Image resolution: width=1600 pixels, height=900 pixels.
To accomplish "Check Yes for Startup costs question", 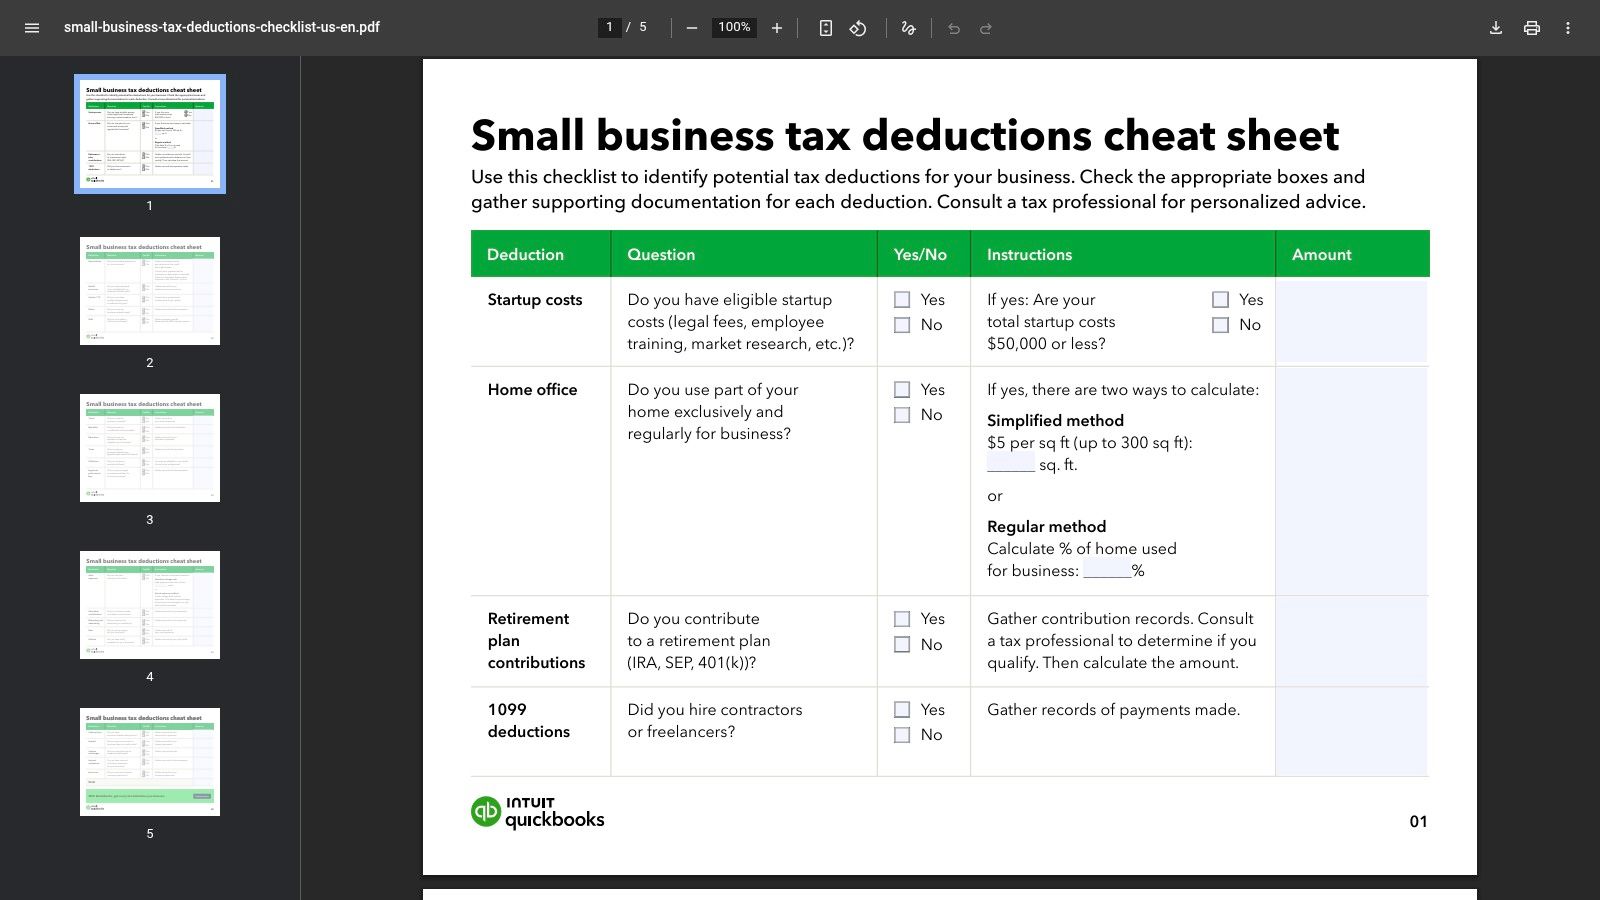I will tap(902, 300).
